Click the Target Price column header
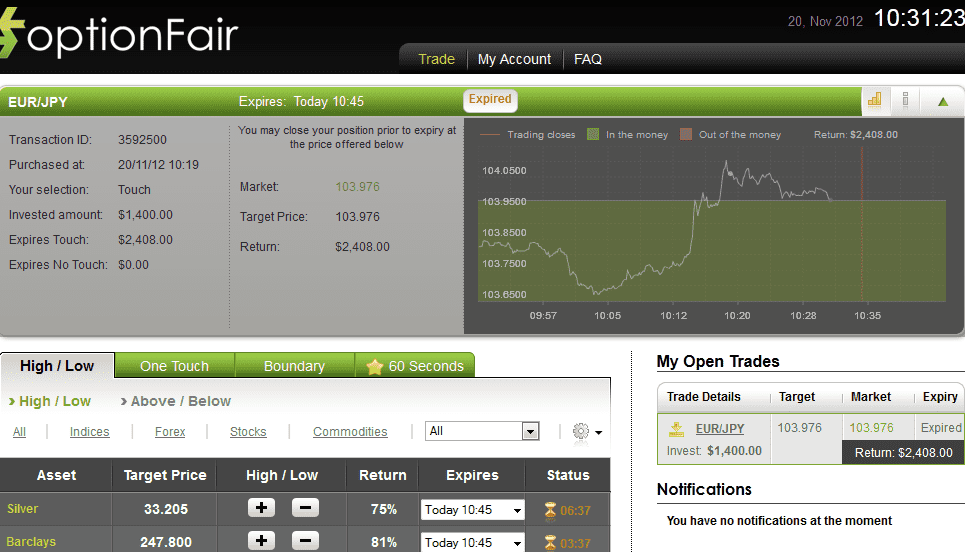Image resolution: width=965 pixels, height=552 pixels. (165, 475)
